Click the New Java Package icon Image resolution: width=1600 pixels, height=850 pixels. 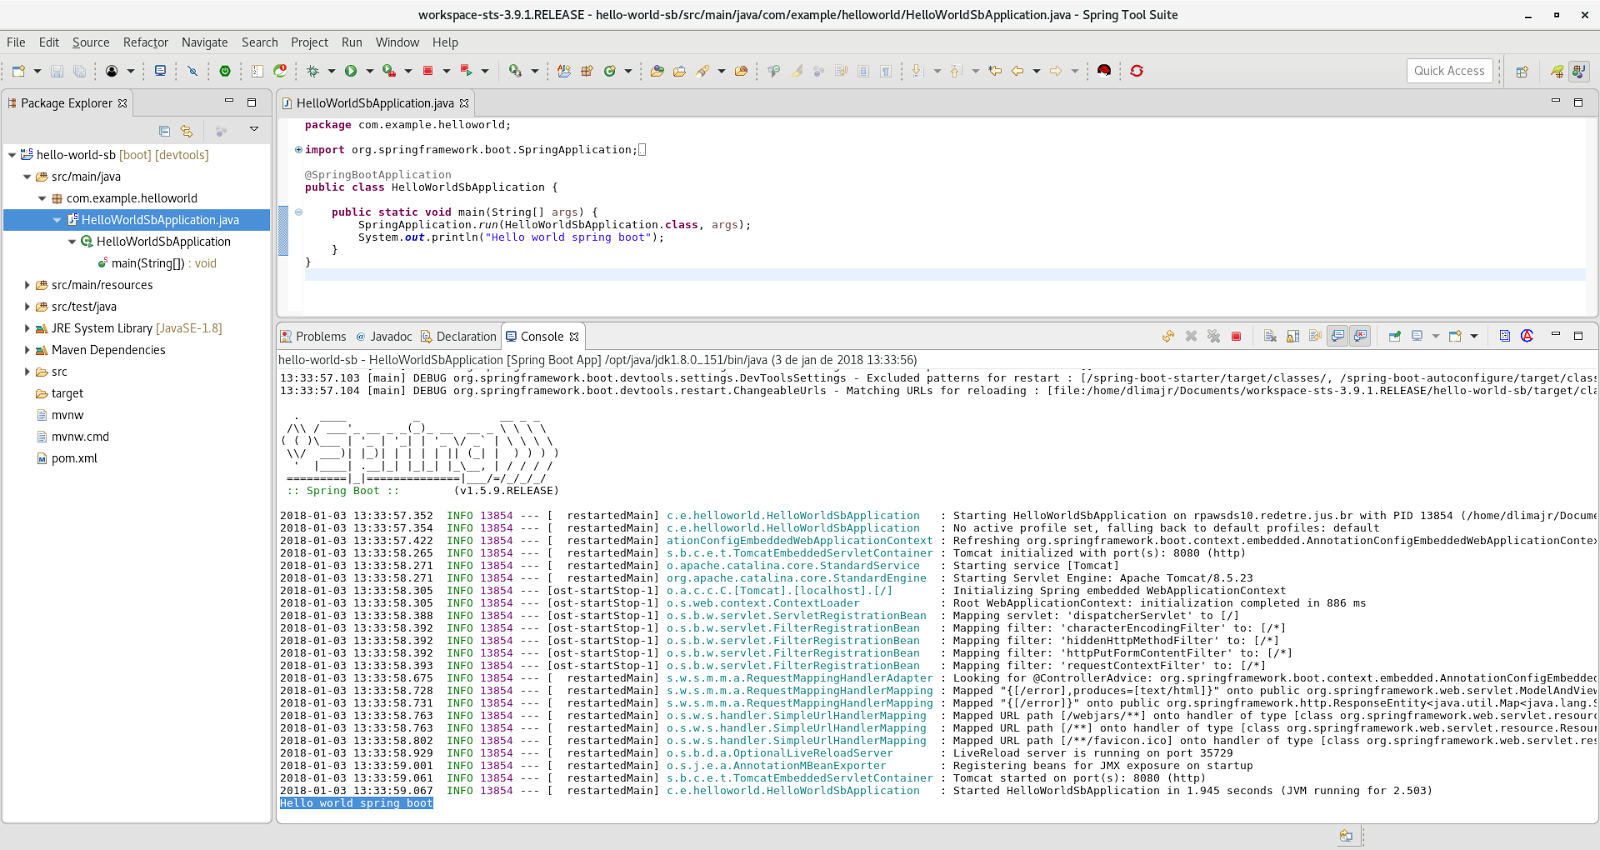587,71
